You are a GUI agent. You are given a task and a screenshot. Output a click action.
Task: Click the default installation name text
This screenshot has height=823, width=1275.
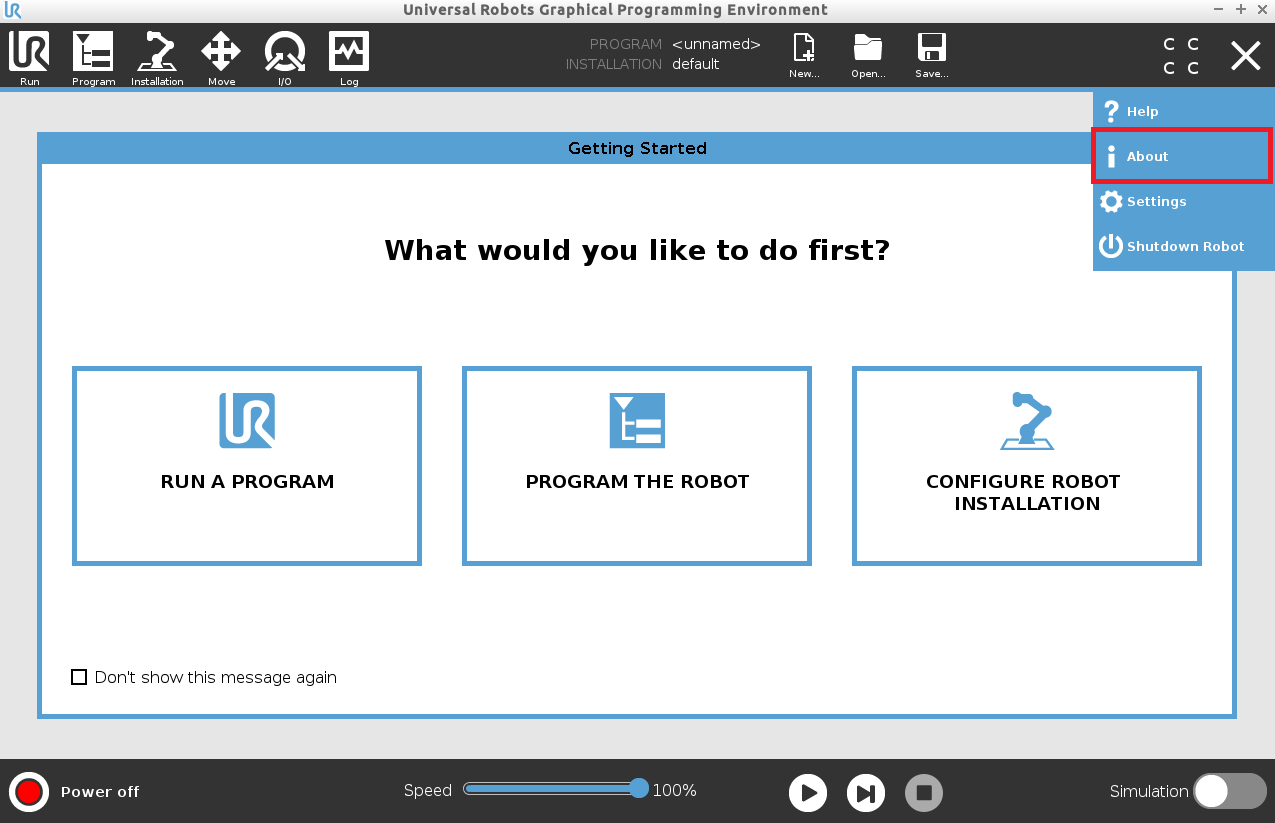tap(695, 64)
